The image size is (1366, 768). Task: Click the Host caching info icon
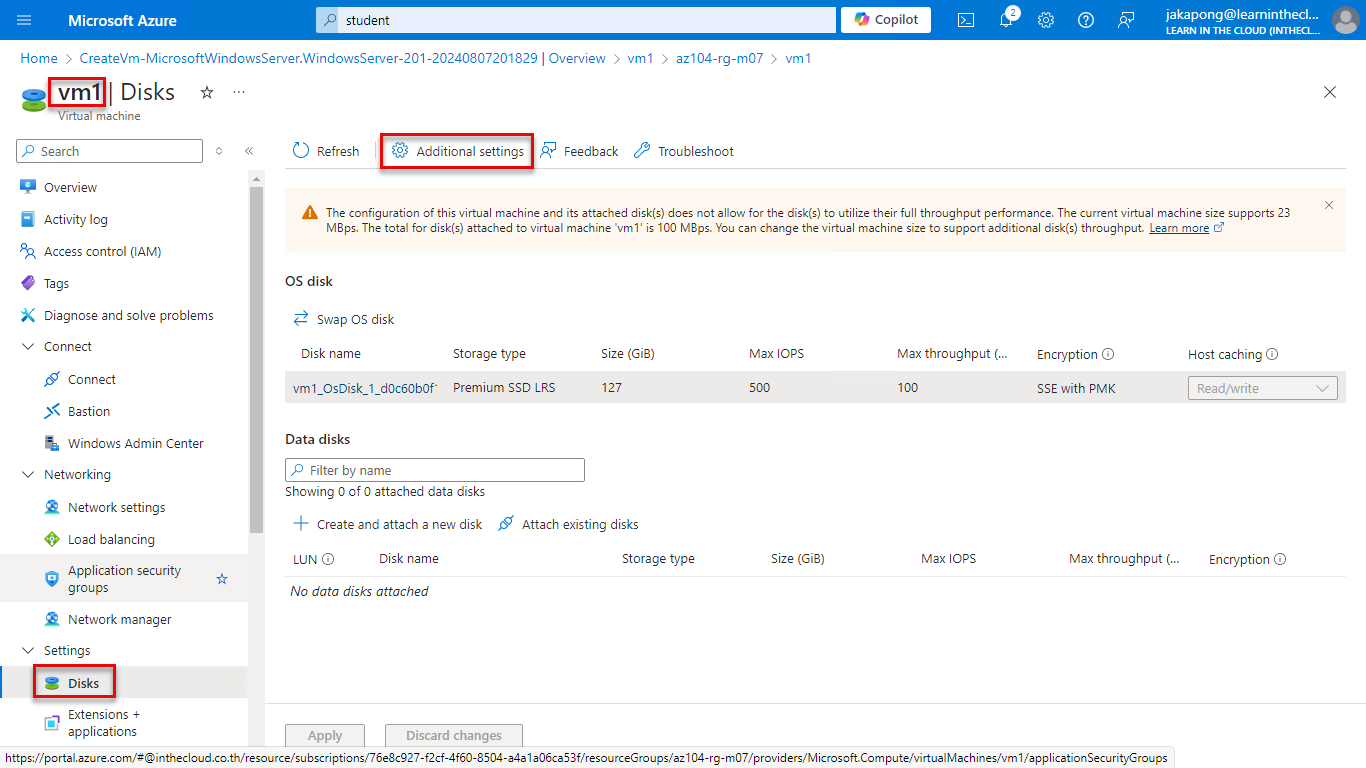pos(1272,354)
